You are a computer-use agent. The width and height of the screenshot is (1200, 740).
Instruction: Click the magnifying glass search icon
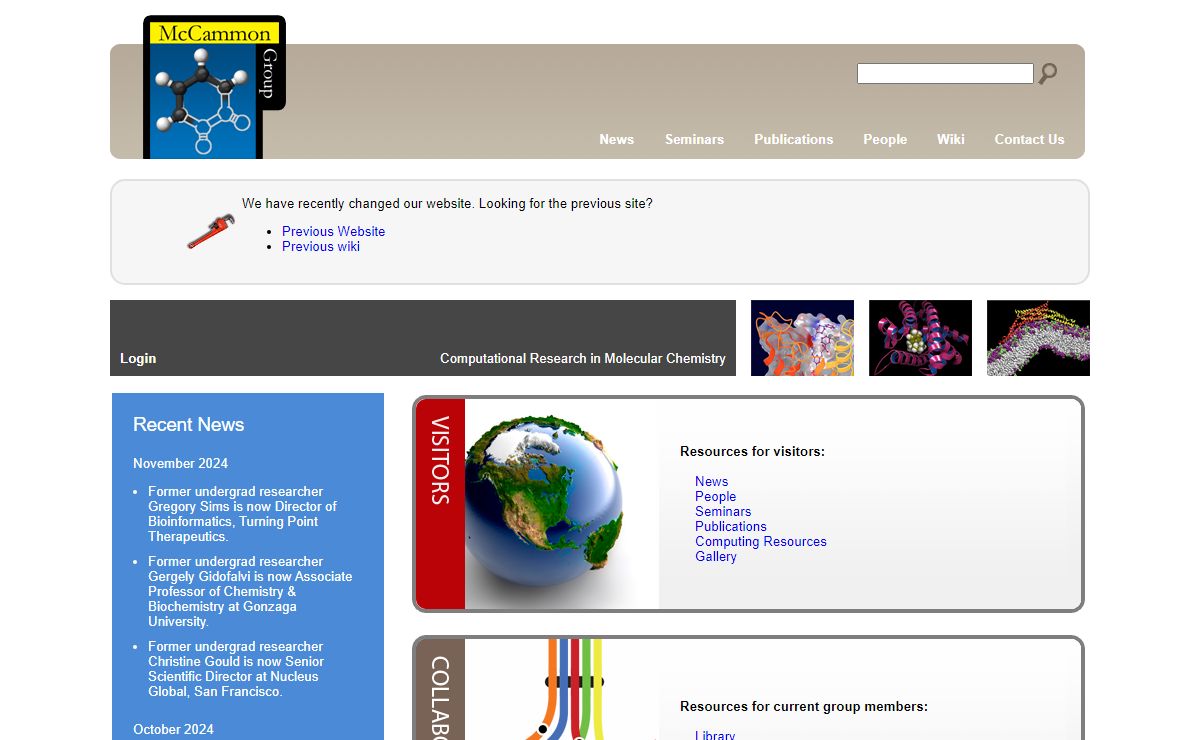[x=1048, y=73]
